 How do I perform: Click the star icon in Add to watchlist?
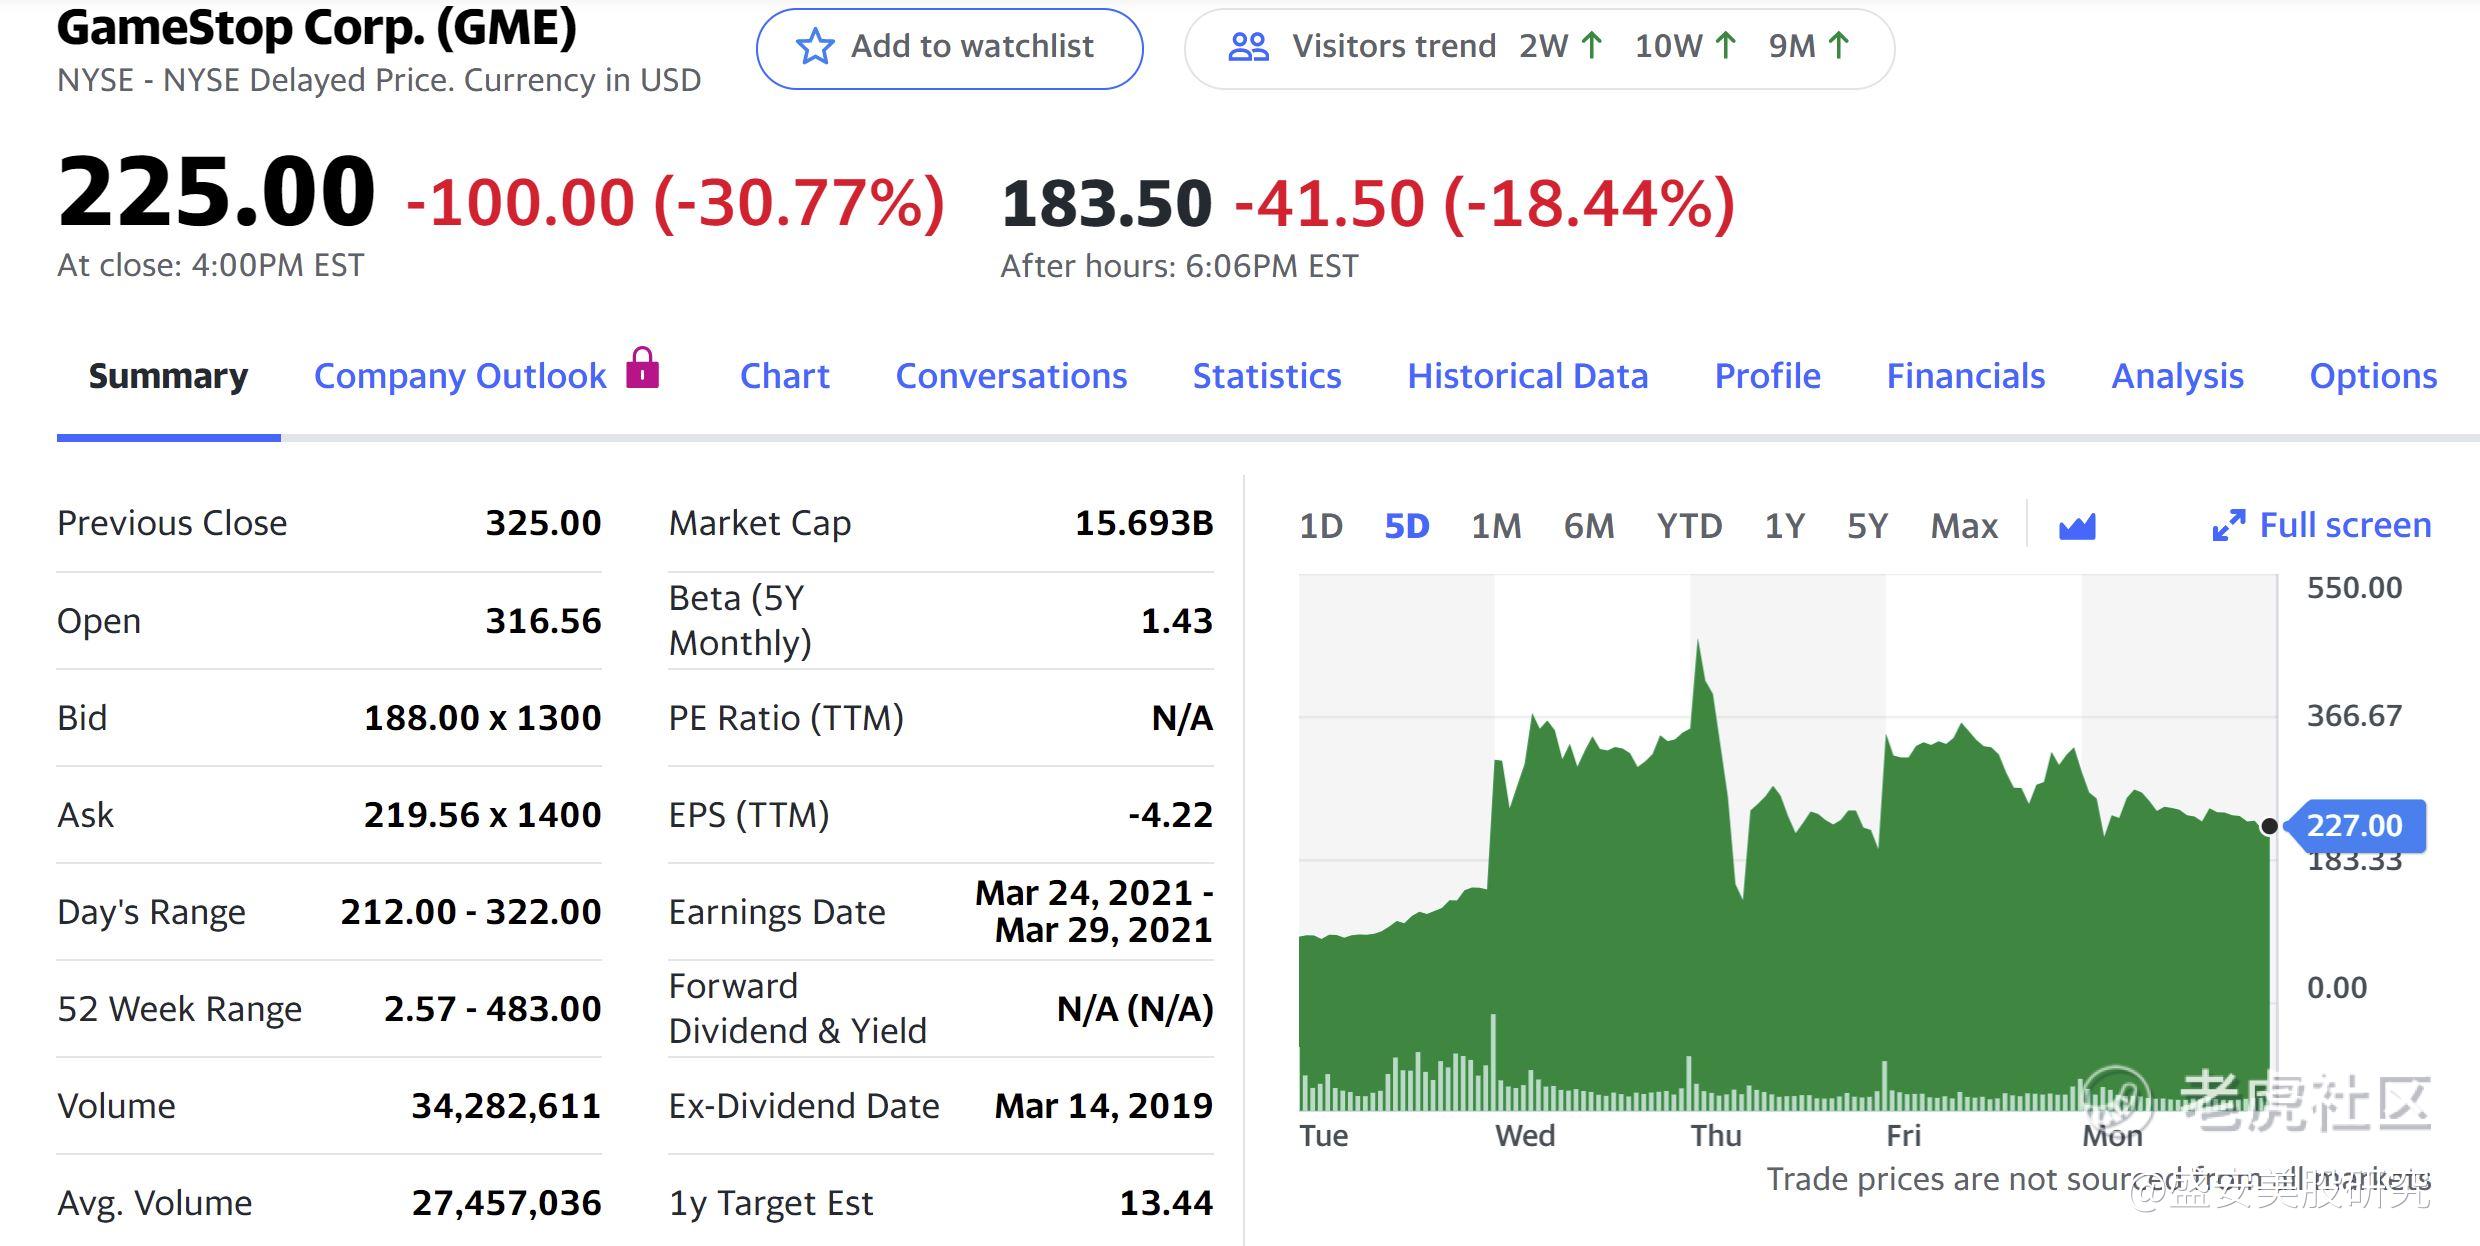tap(815, 47)
